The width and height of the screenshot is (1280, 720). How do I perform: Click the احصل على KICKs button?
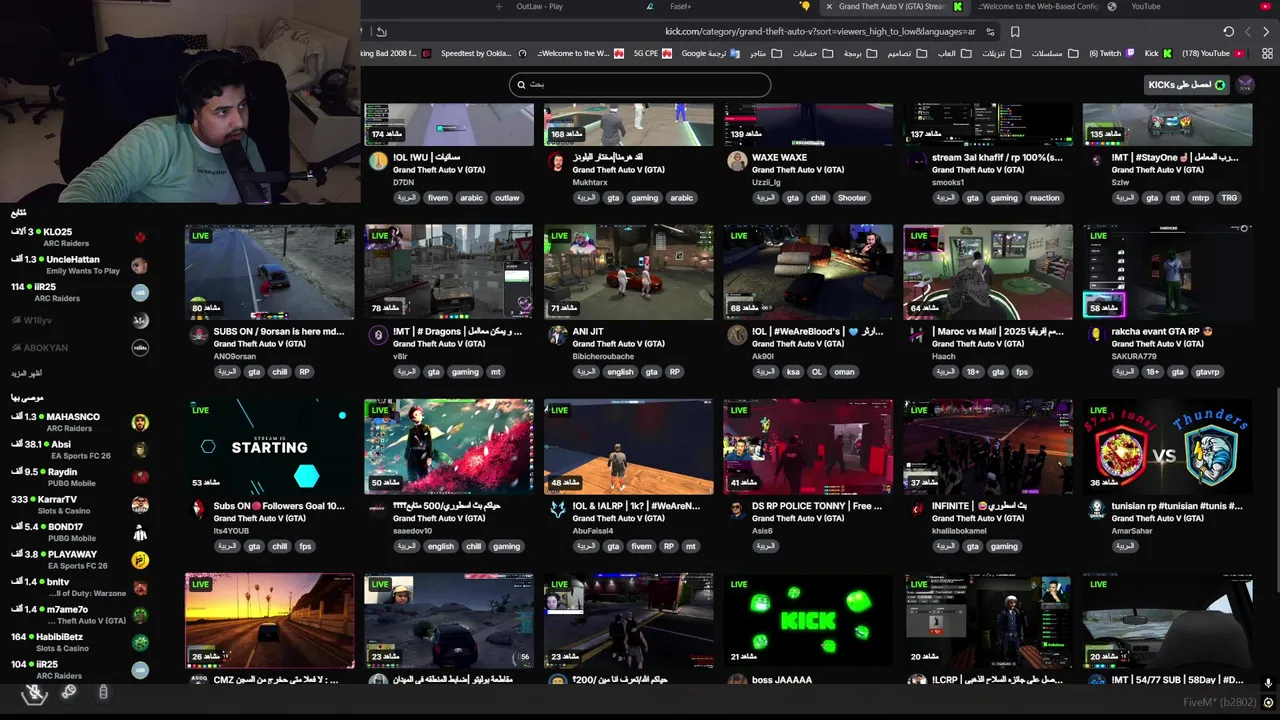[1186, 85]
